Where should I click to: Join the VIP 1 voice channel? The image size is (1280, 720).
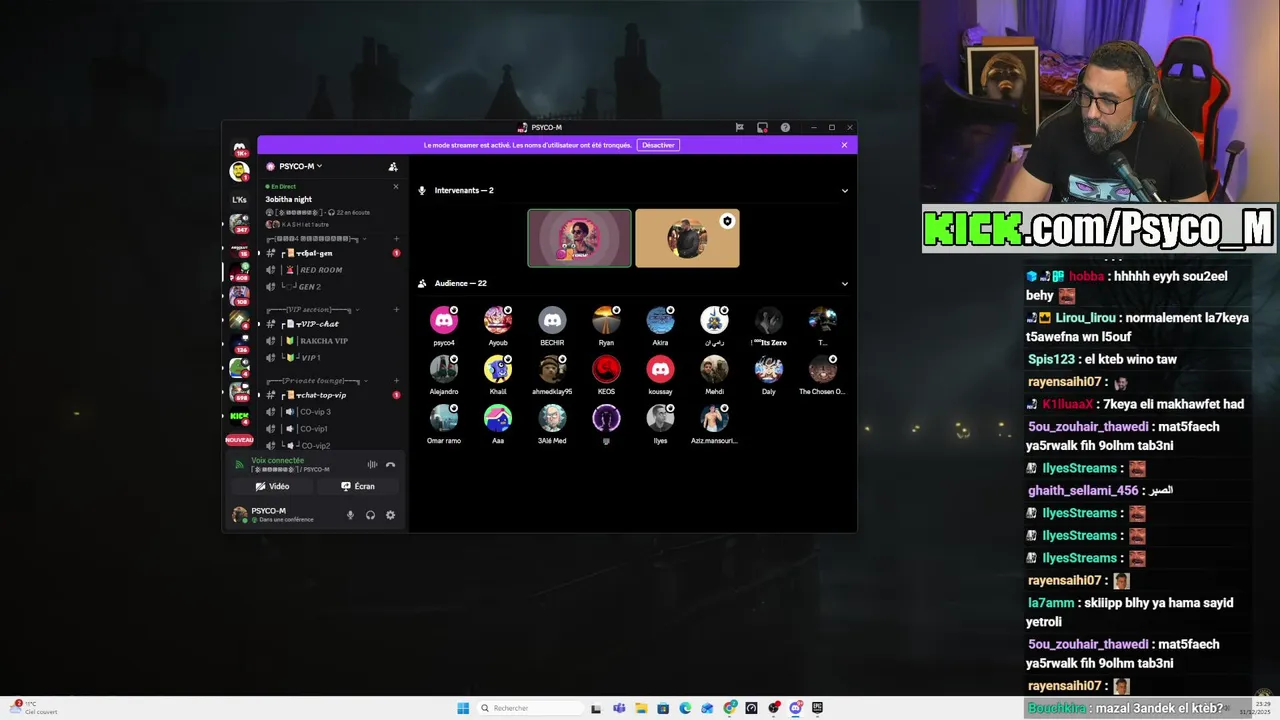pos(332,358)
